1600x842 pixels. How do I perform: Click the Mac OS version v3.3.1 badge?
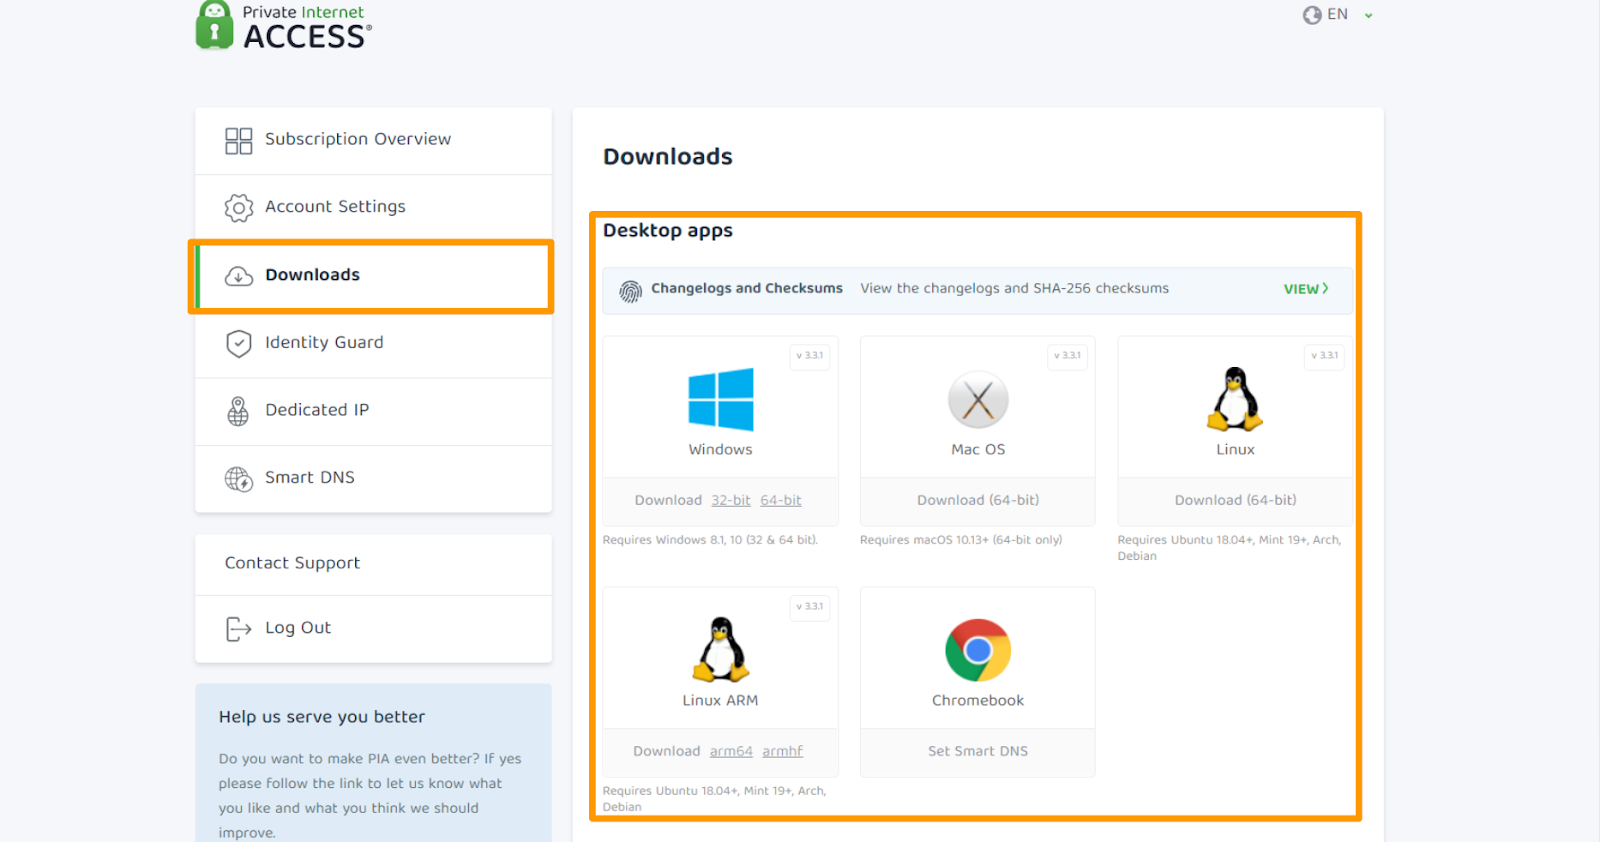click(1068, 356)
